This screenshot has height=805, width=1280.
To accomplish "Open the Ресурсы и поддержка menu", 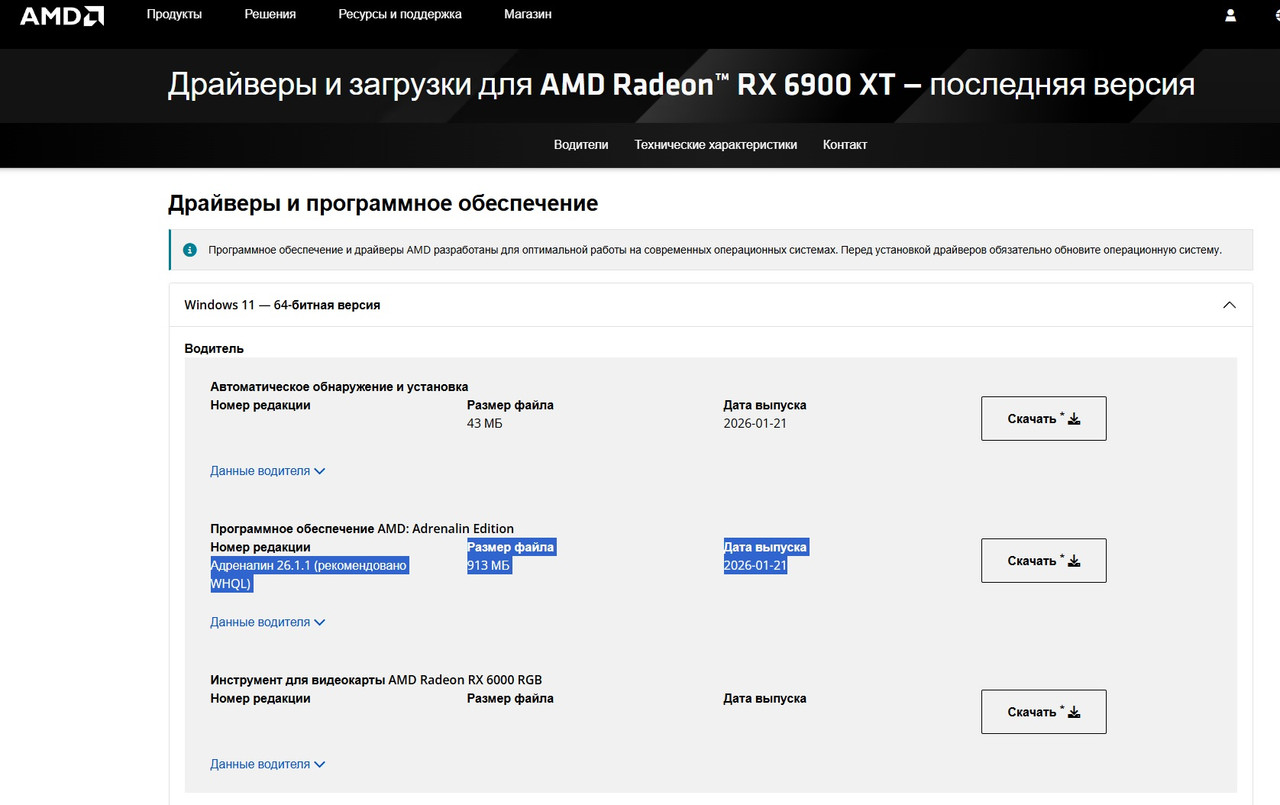I will 400,14.
